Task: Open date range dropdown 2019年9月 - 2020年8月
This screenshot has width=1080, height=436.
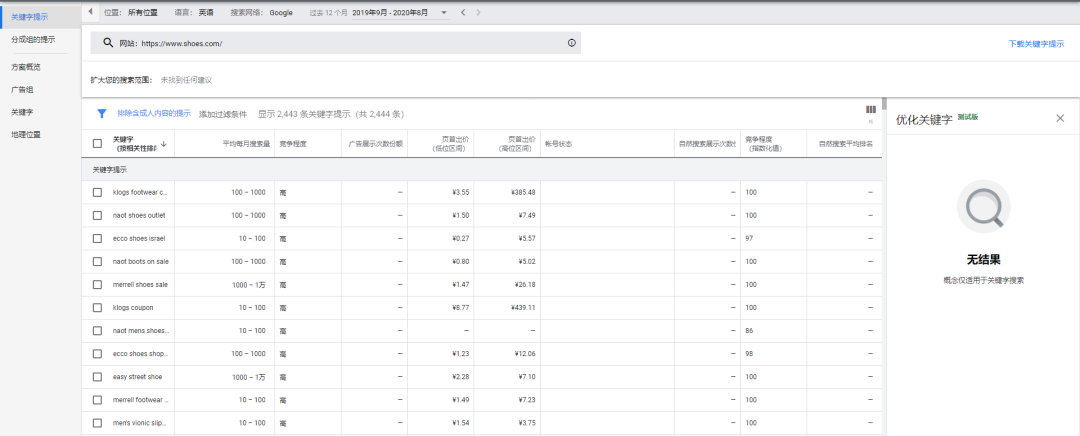Action: pyautogui.click(x=399, y=12)
